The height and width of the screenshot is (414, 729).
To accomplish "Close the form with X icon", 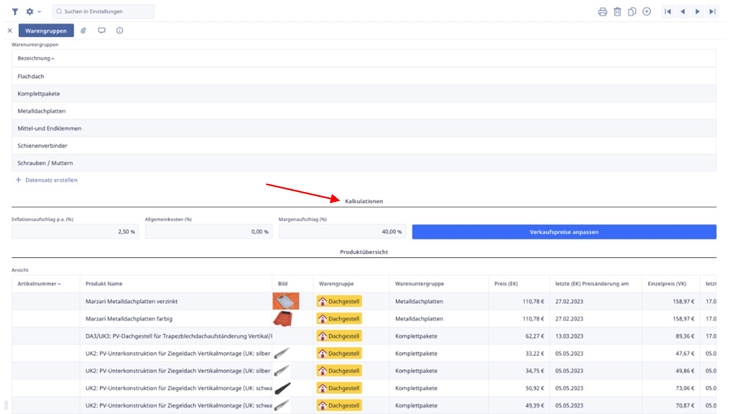I will [10, 31].
